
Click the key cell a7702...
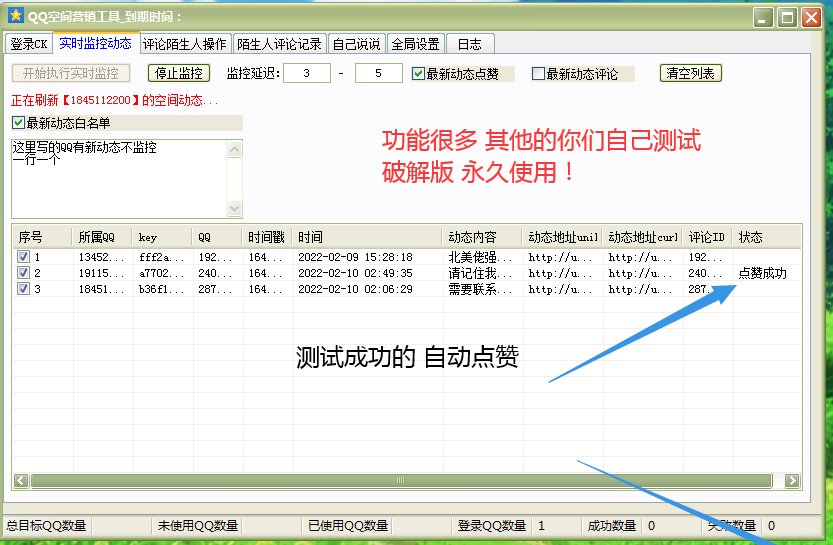[x=162, y=273]
